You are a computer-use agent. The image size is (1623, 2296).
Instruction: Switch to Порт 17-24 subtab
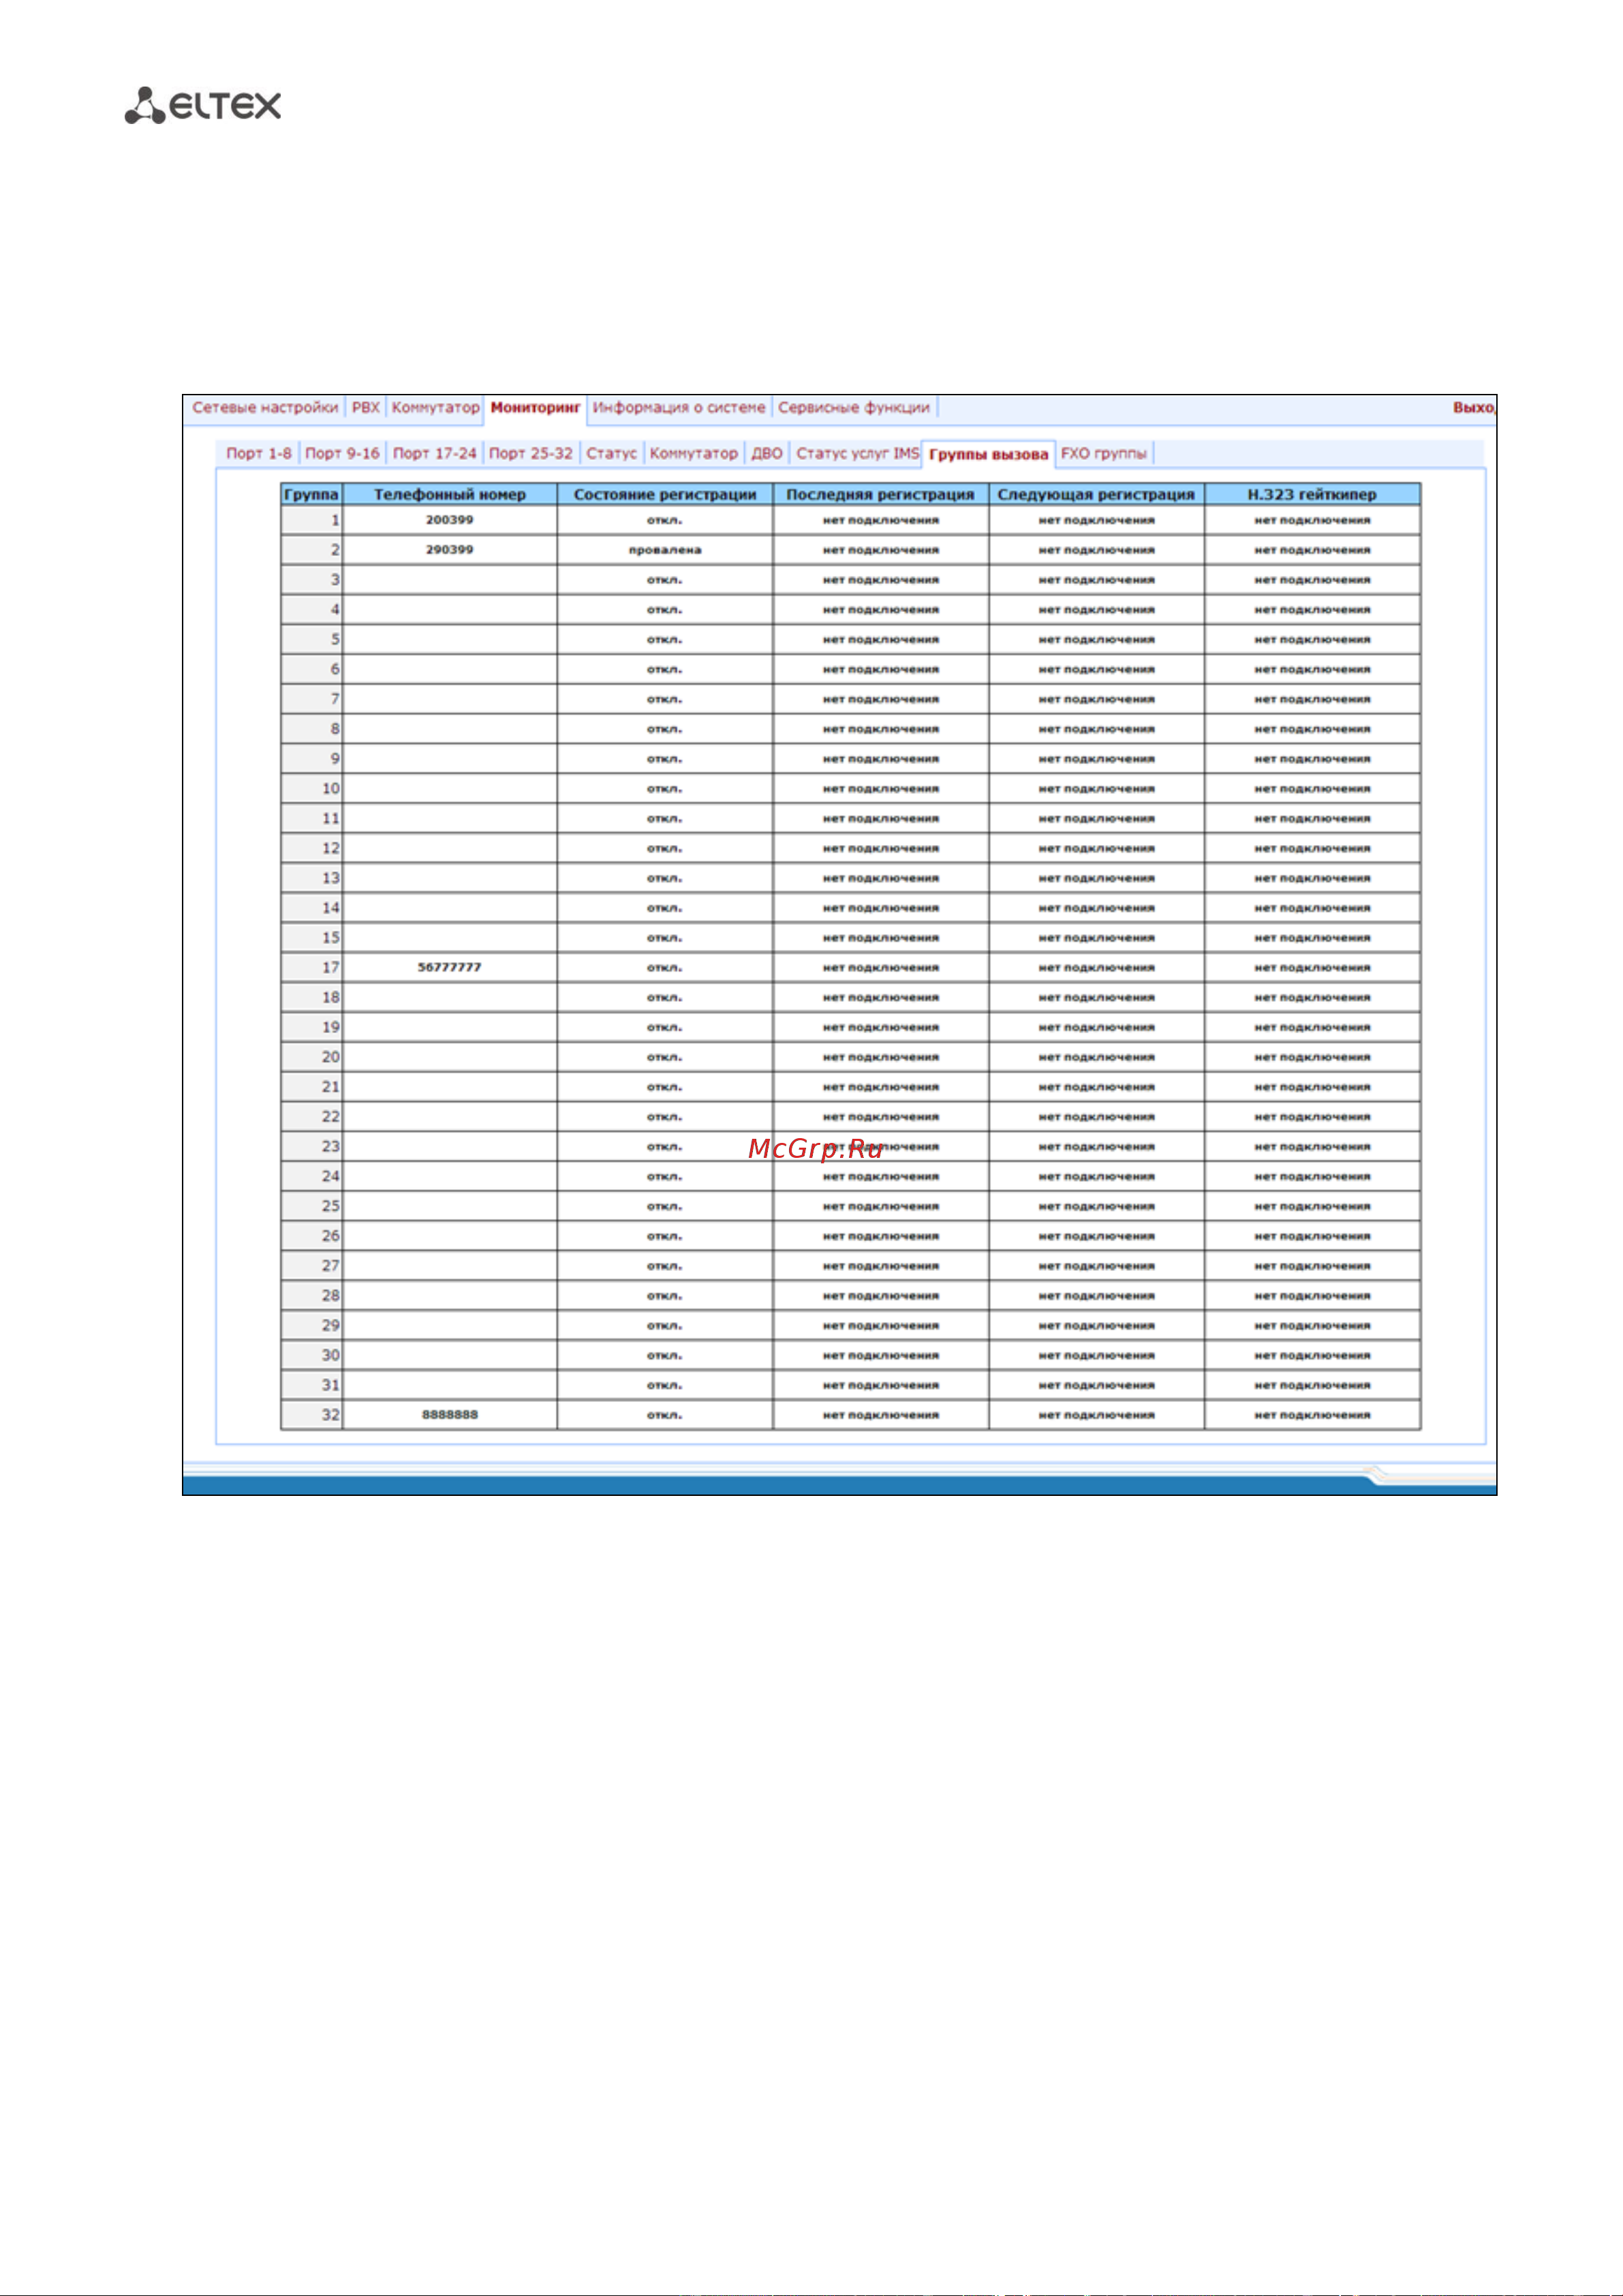(434, 454)
